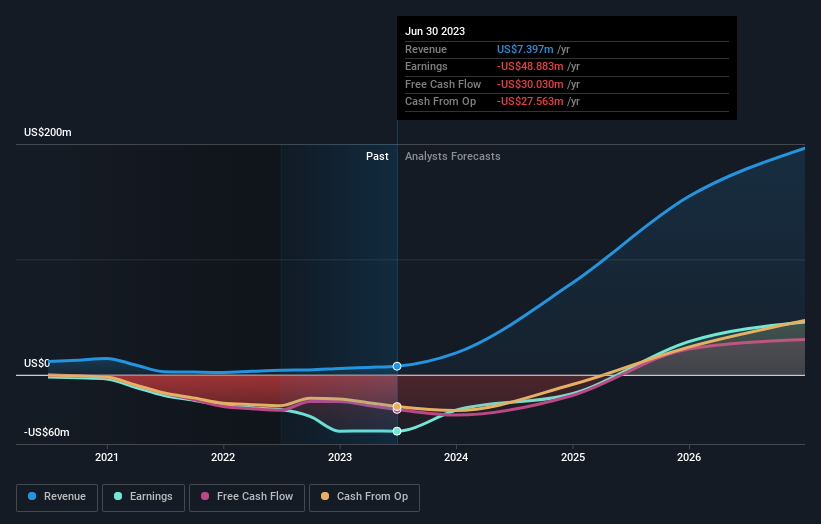This screenshot has height=524, width=821.
Task: Click the -US$48.883m earnings value in tooltip
Action: [530, 66]
